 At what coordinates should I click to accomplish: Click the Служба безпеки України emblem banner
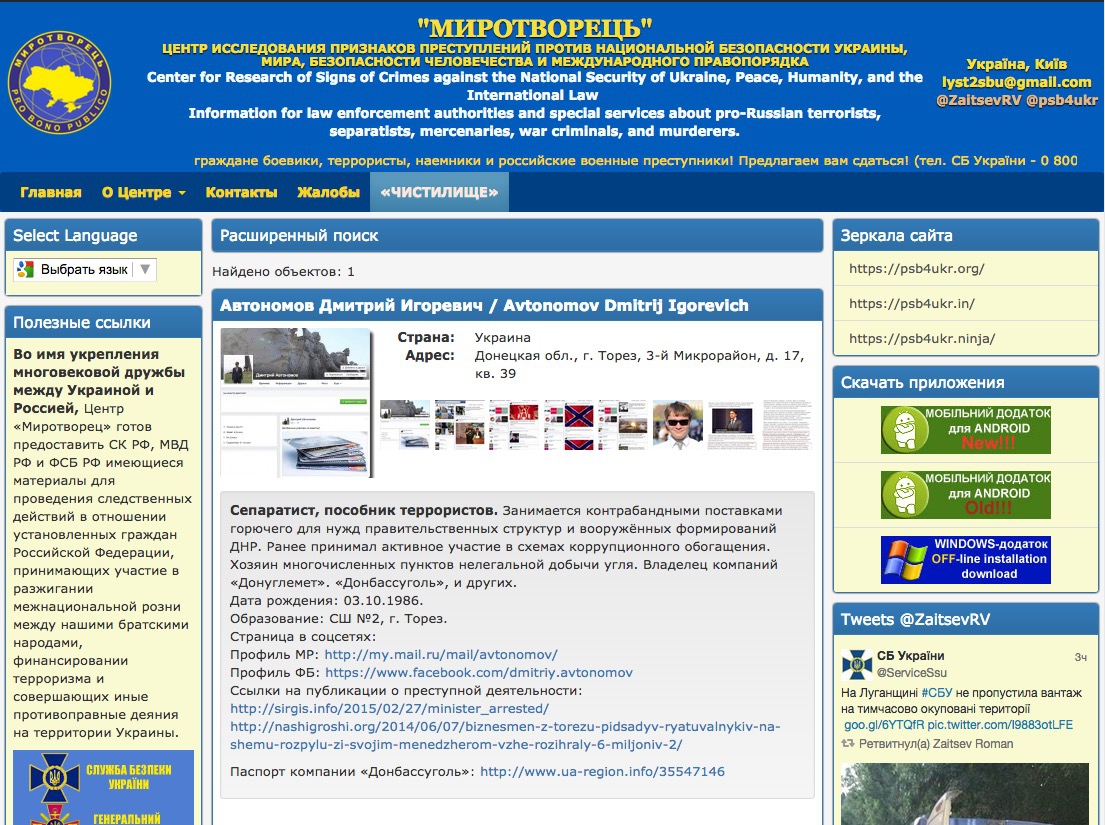(103, 787)
